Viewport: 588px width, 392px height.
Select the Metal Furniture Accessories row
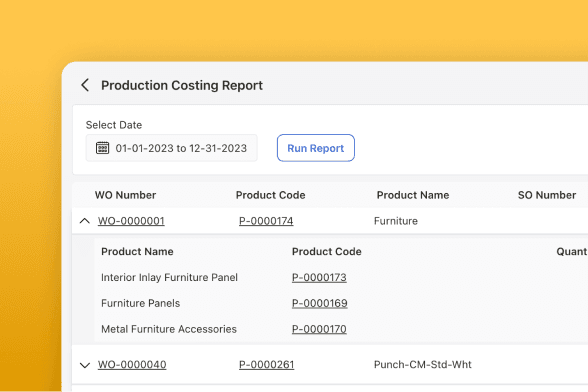(x=341, y=329)
